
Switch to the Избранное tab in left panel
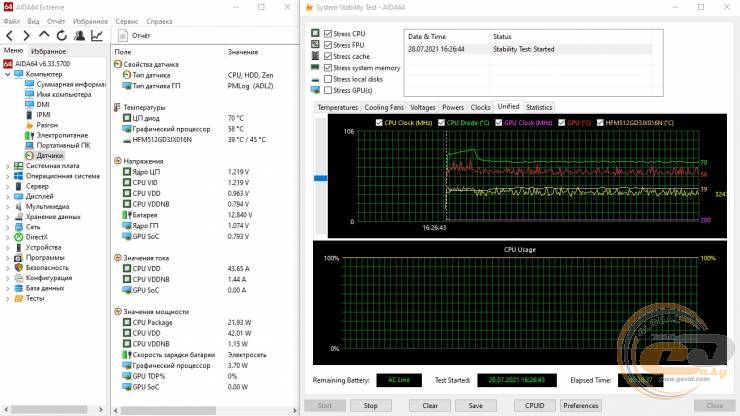click(48, 51)
